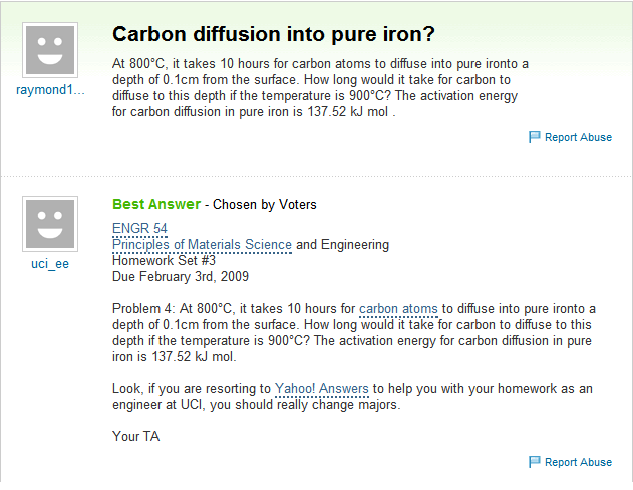Viewport: 633px width, 490px height.
Task: Click the flag icon beside the question's Report Abuse
Action: pyautogui.click(x=534, y=137)
